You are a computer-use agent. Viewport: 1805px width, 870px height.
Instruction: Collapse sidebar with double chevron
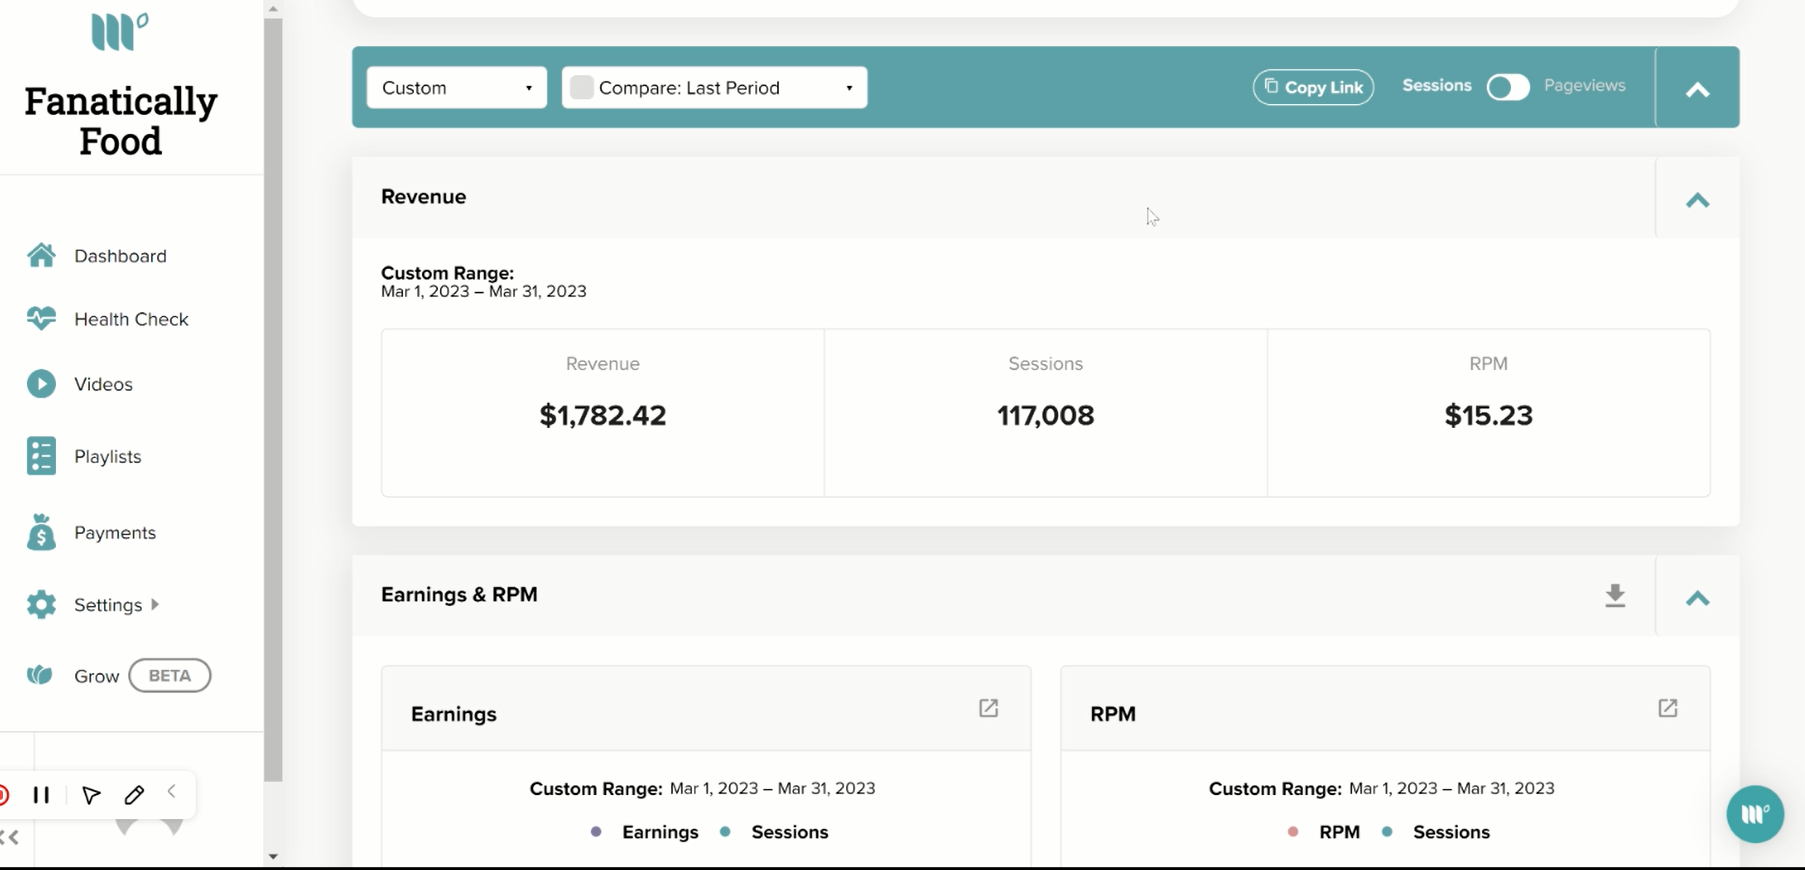point(10,837)
